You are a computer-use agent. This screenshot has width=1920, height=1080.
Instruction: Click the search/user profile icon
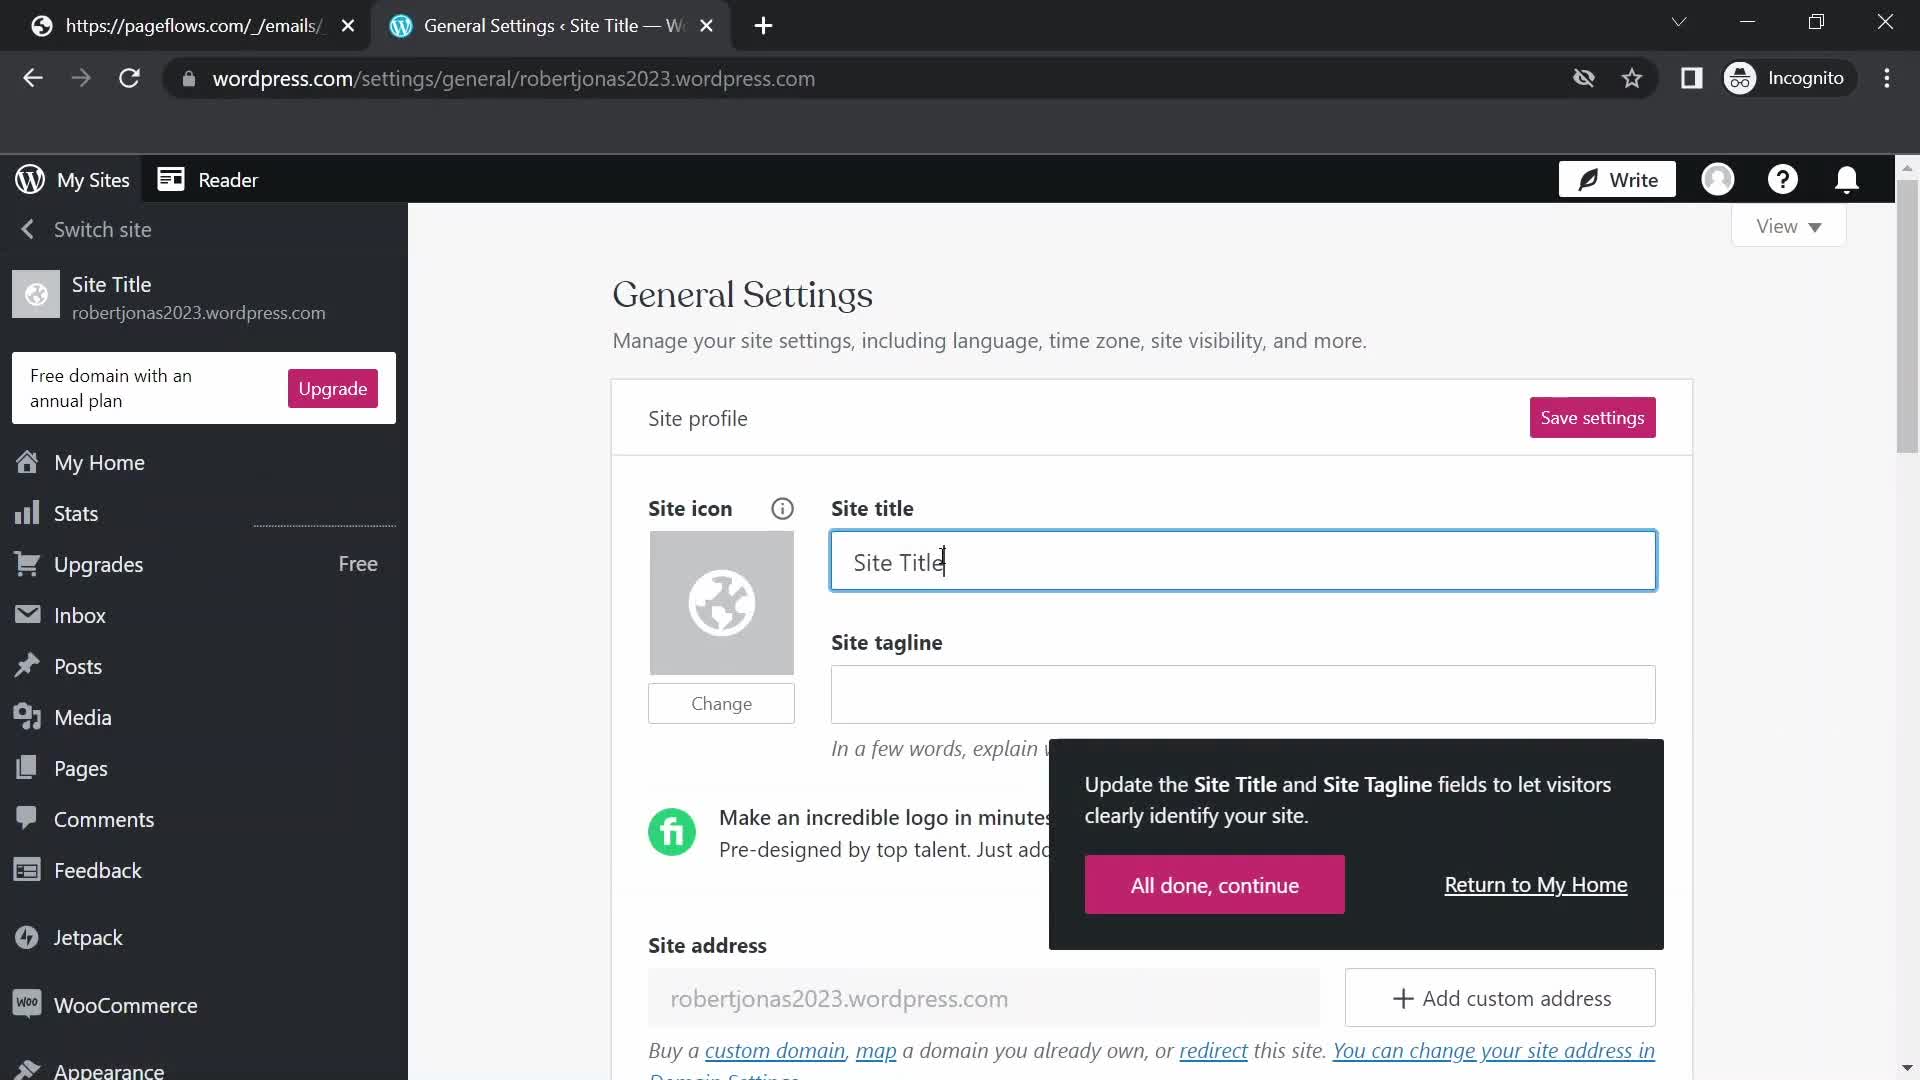[x=1718, y=179]
